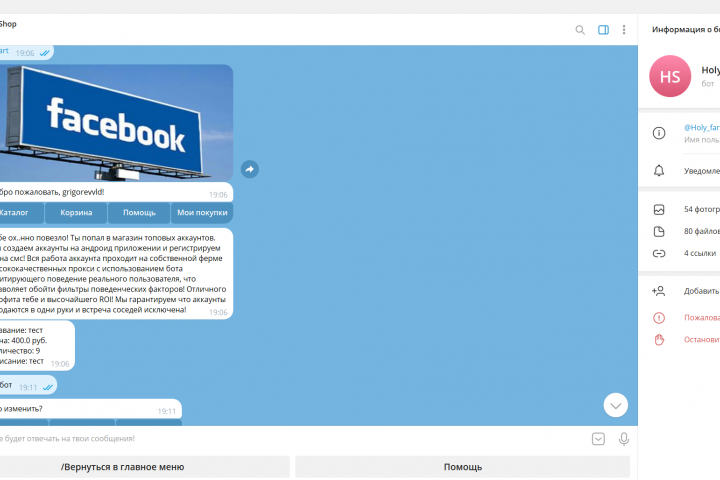Click the message input field
Screen dimensions: 720x480
(x=294, y=439)
